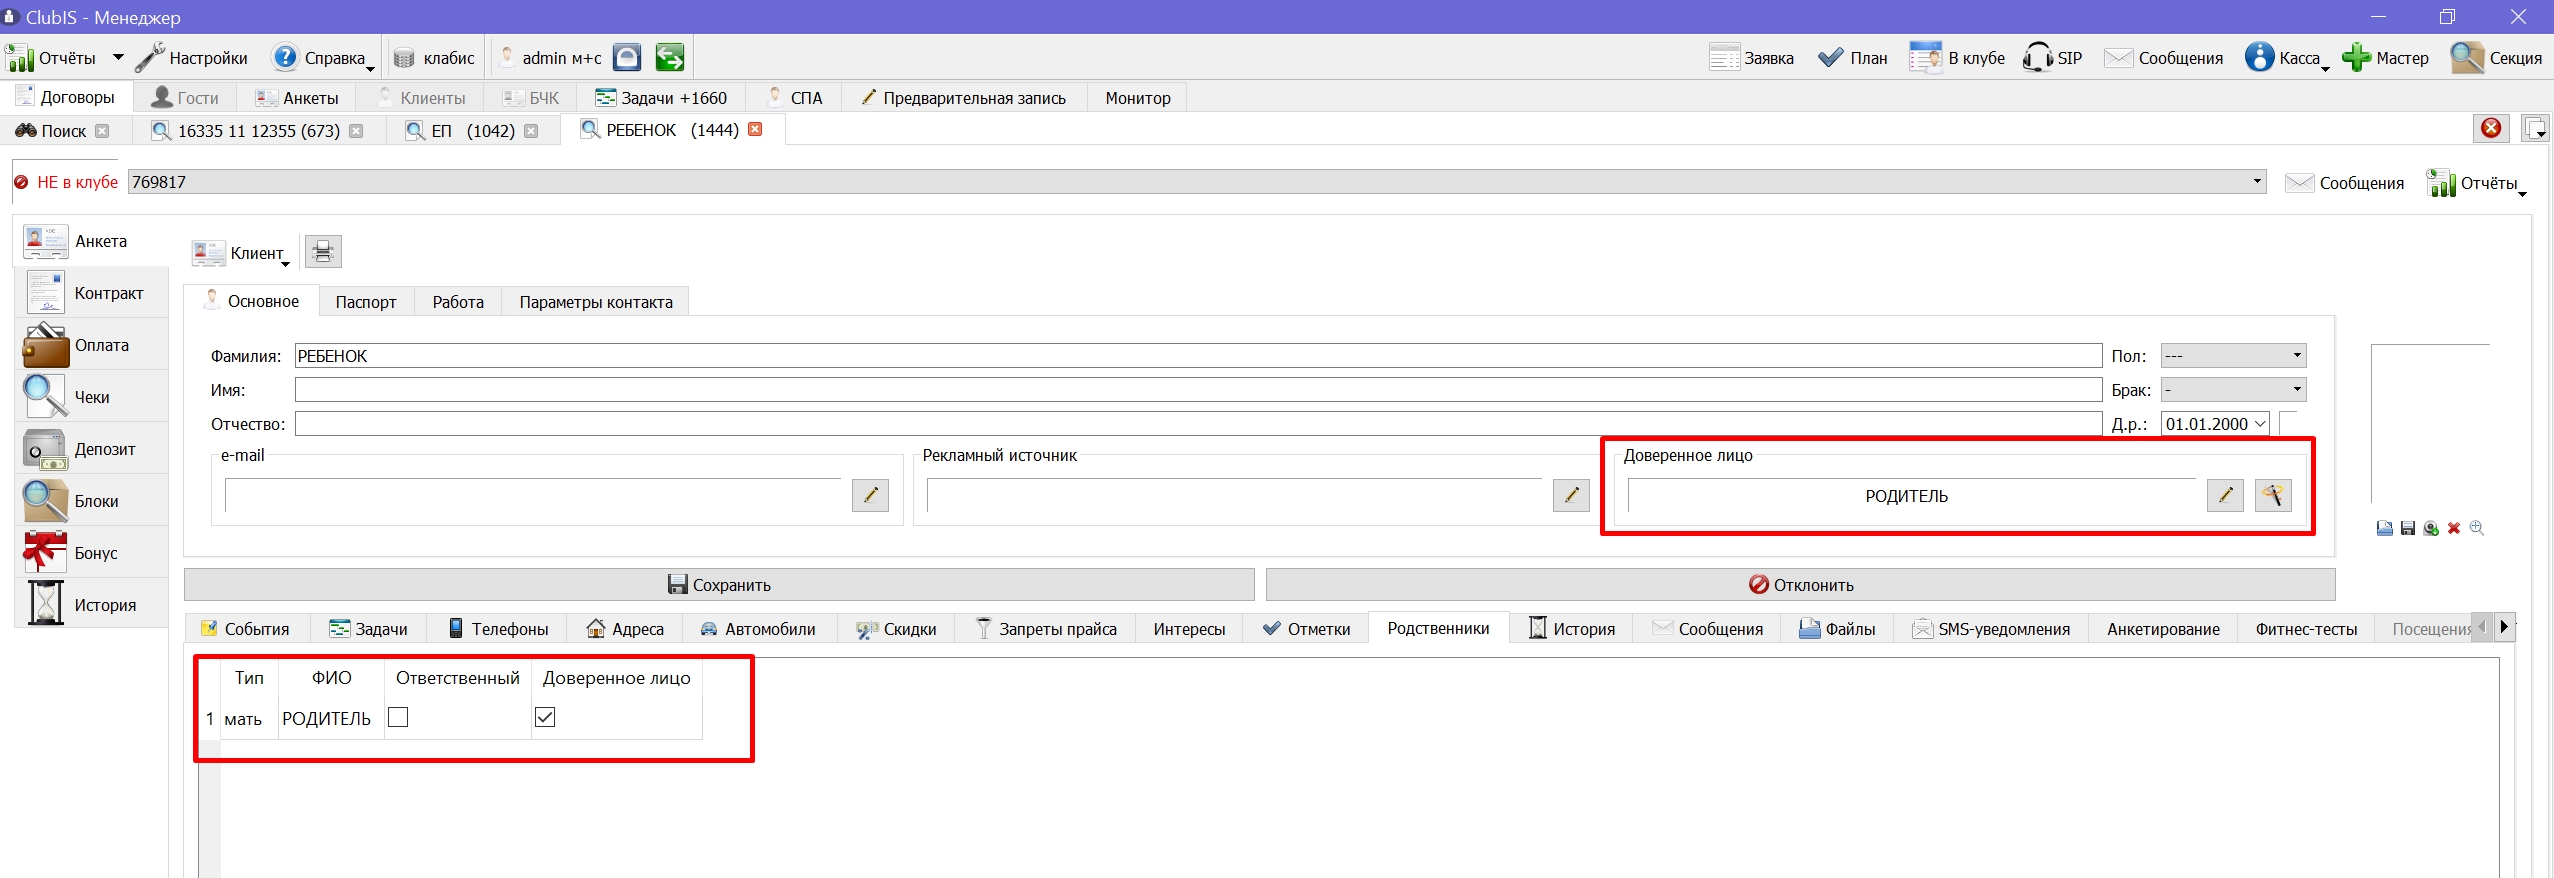The image size is (2554, 878).
Task: Open the Секция search tool
Action: click(2496, 58)
